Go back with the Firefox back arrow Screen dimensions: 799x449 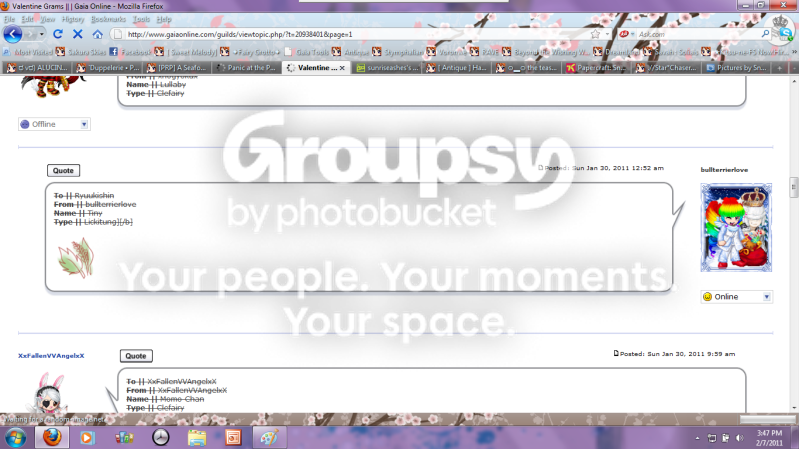click(13, 34)
